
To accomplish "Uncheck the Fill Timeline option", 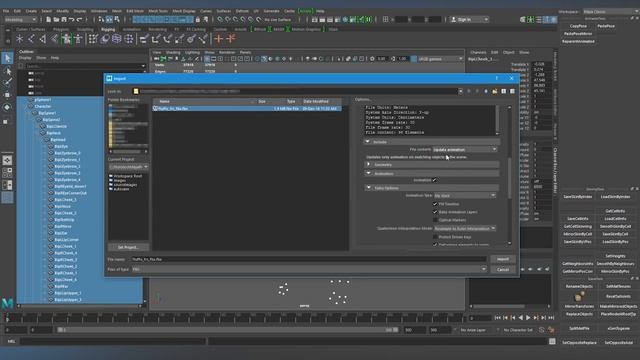I will [435, 204].
